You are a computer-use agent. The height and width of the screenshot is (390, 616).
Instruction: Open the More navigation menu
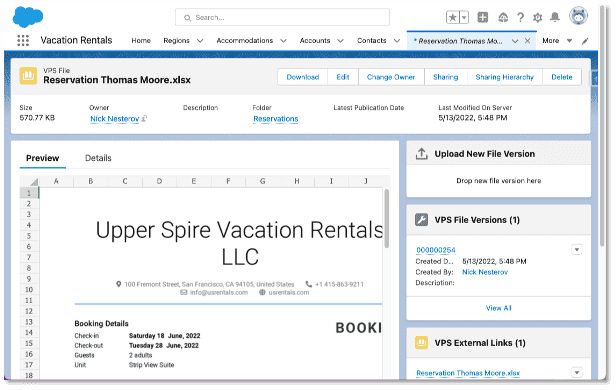[x=557, y=40]
